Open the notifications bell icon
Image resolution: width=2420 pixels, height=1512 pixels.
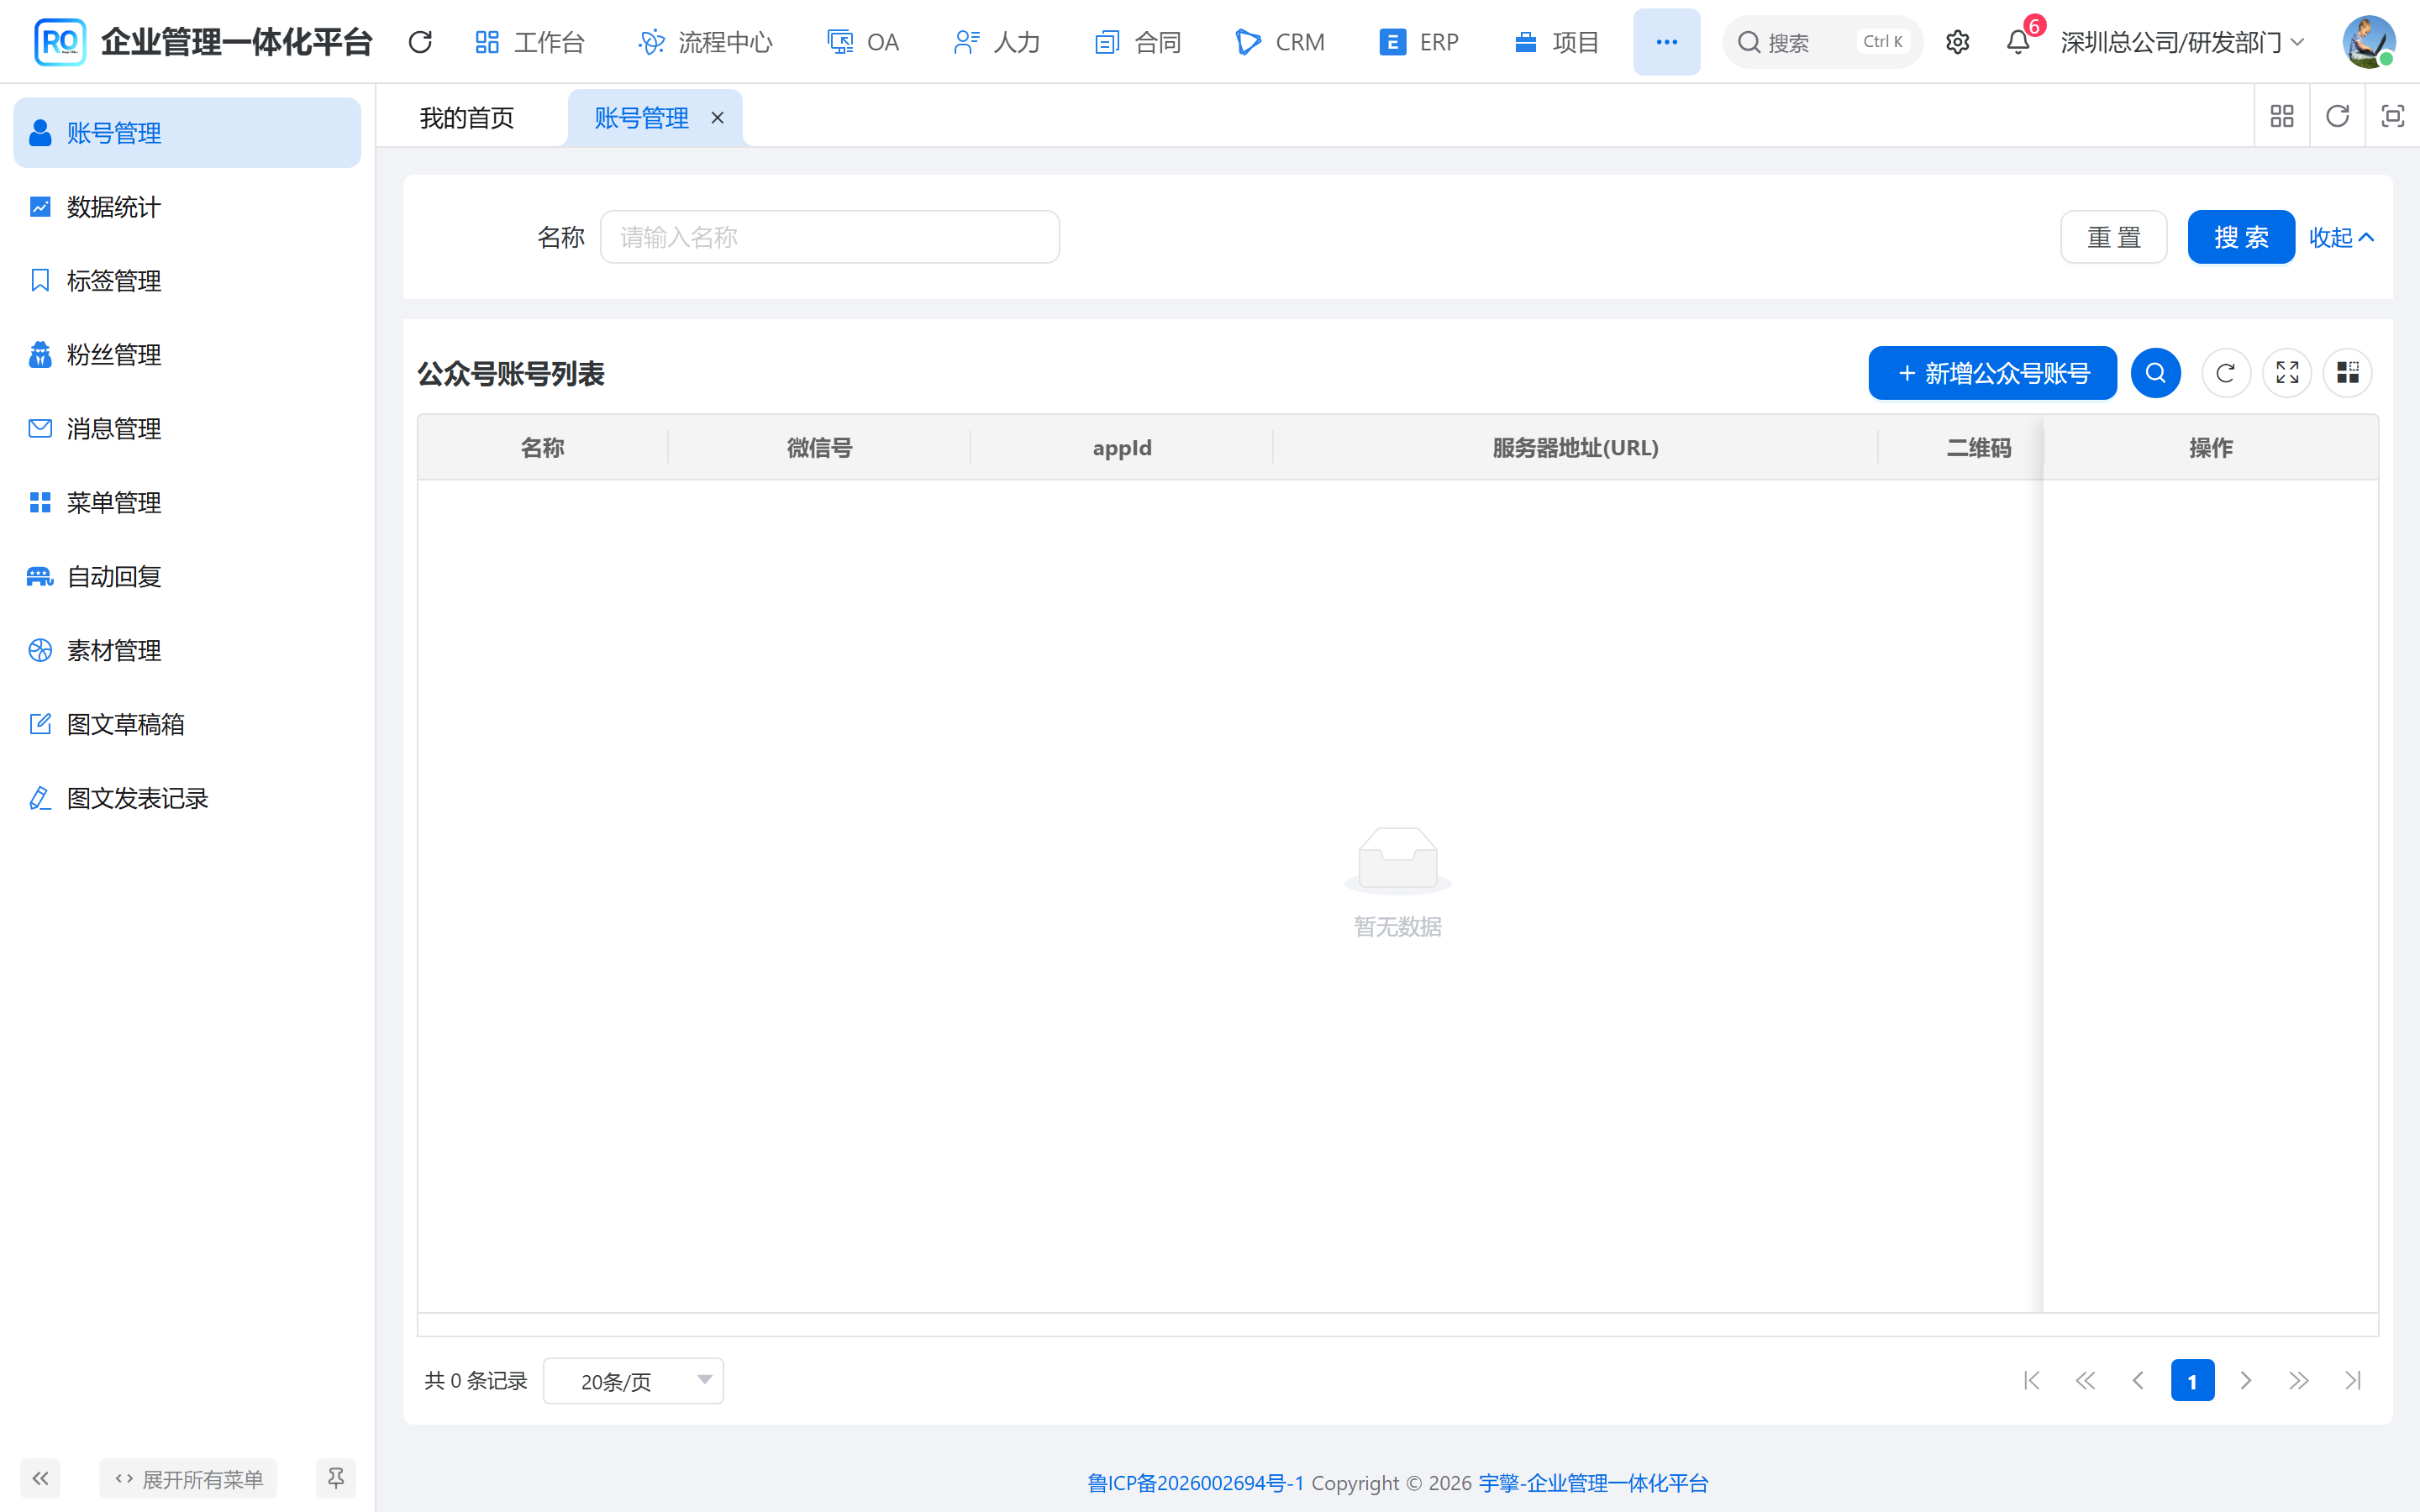pyautogui.click(x=2018, y=42)
